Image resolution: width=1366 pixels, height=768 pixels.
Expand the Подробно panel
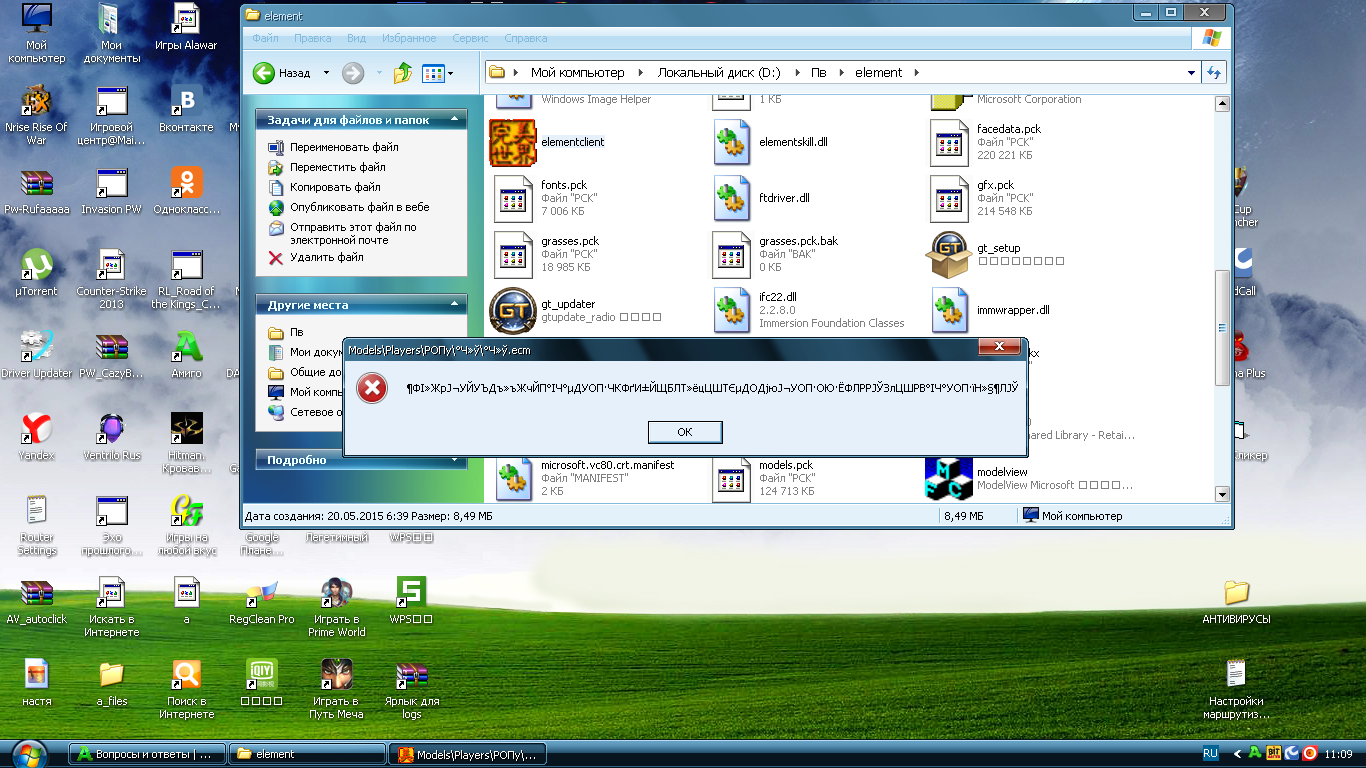tap(455, 460)
